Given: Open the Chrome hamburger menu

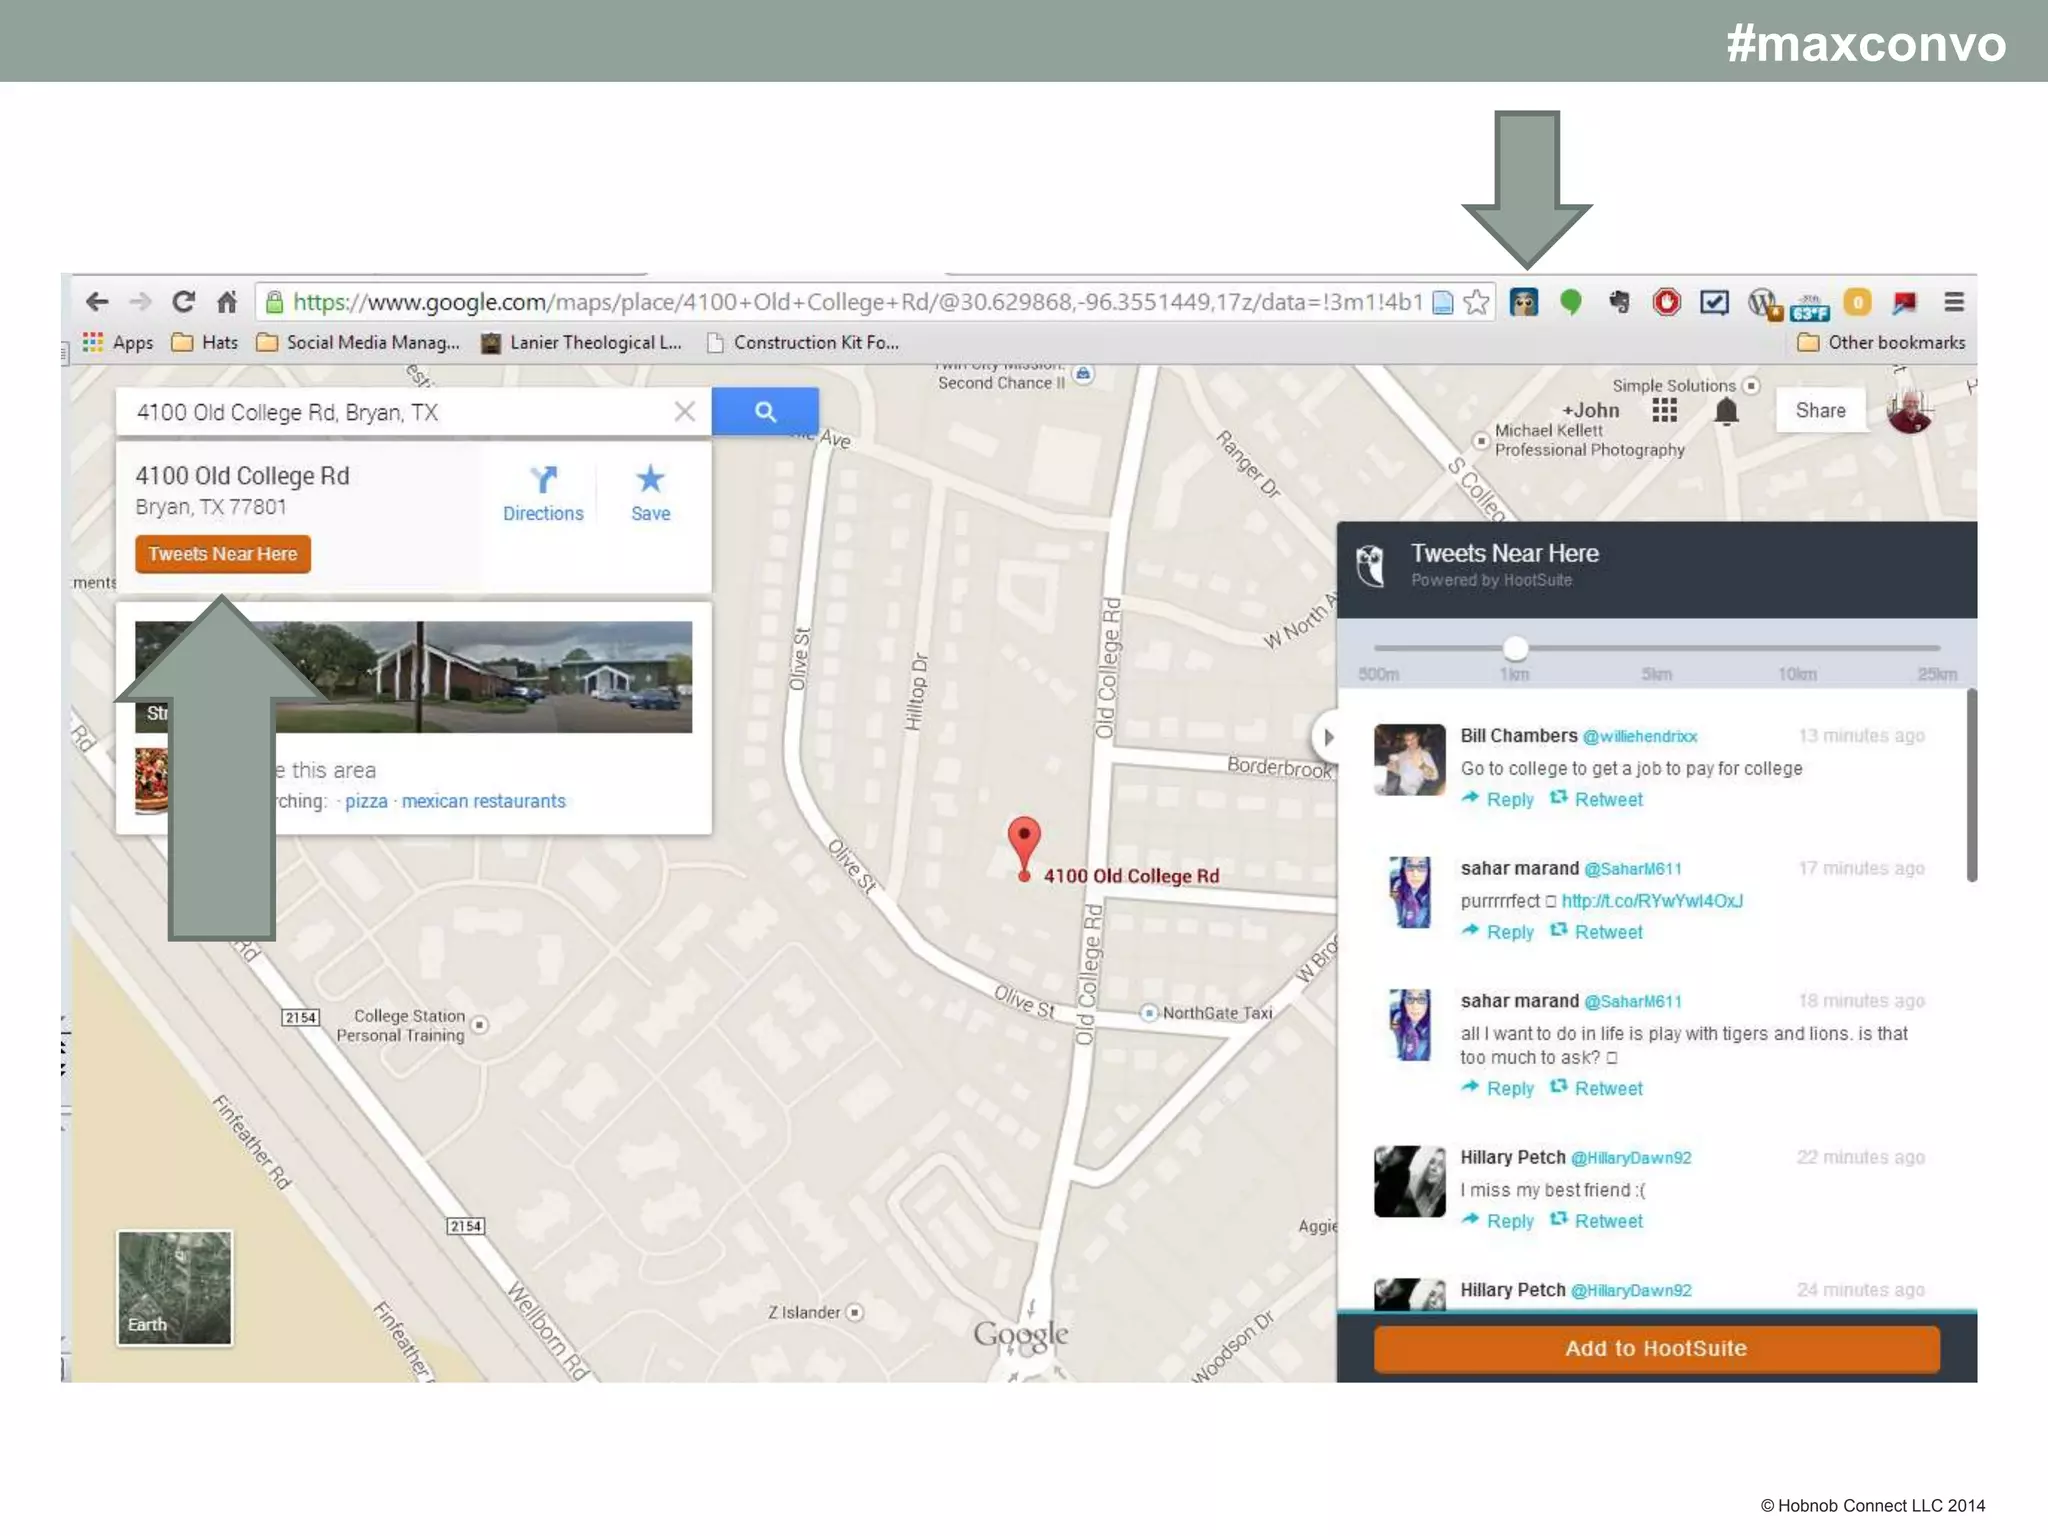Looking at the screenshot, I should coord(1954,301).
